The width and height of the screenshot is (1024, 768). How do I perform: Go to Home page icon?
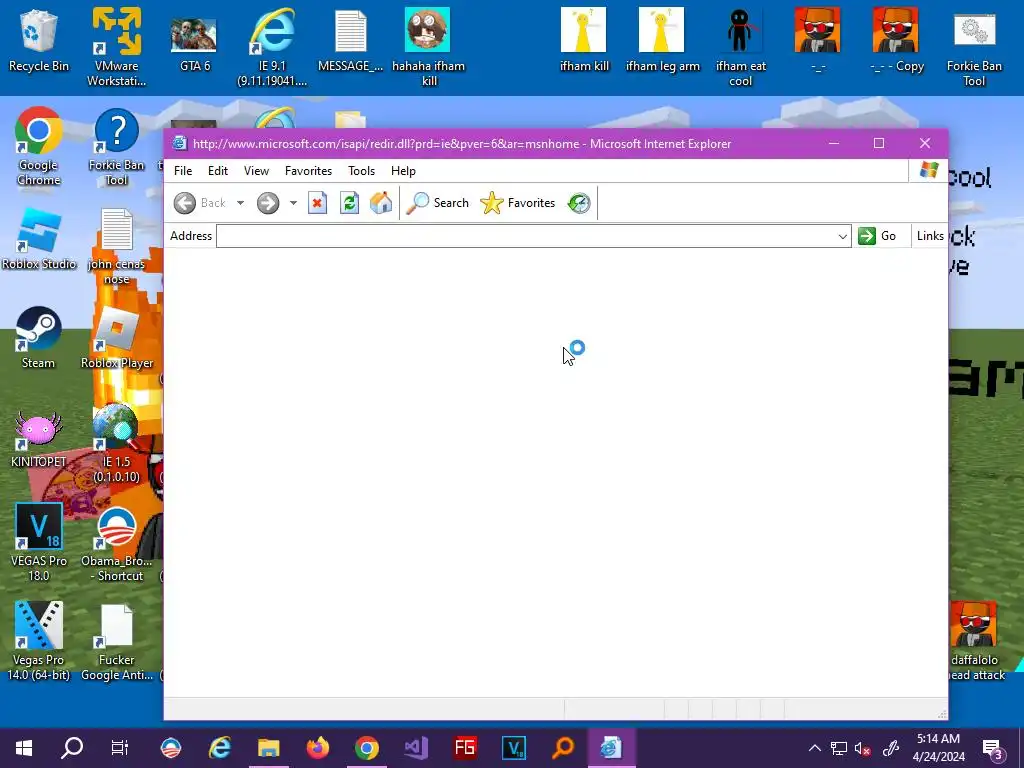[381, 203]
